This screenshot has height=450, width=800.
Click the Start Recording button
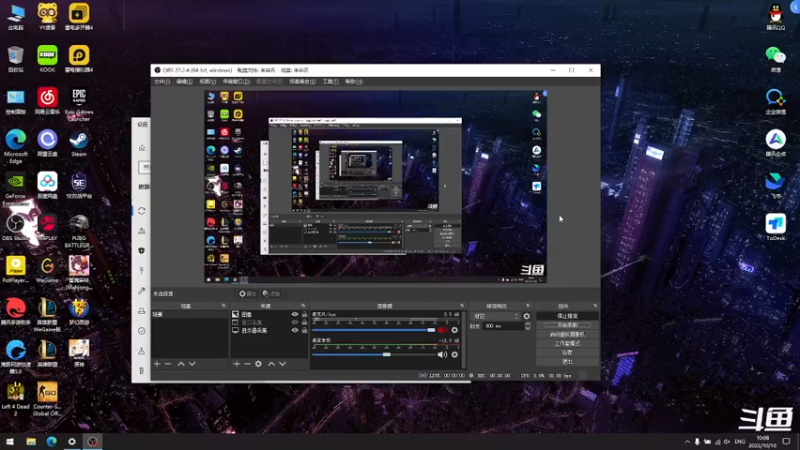pyautogui.click(x=567, y=325)
